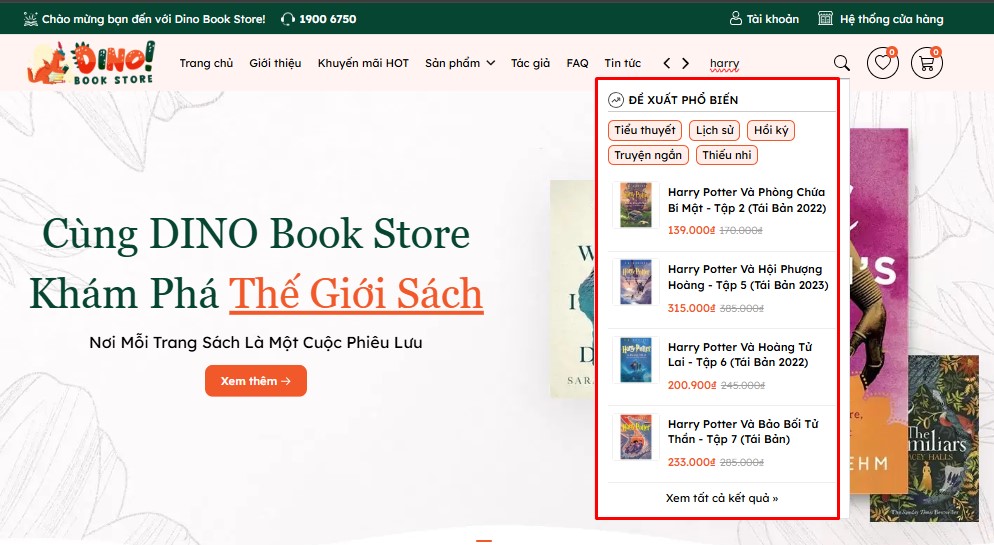Open Xem tất cả kết quả link
This screenshot has height=545, width=994.
[722, 498]
